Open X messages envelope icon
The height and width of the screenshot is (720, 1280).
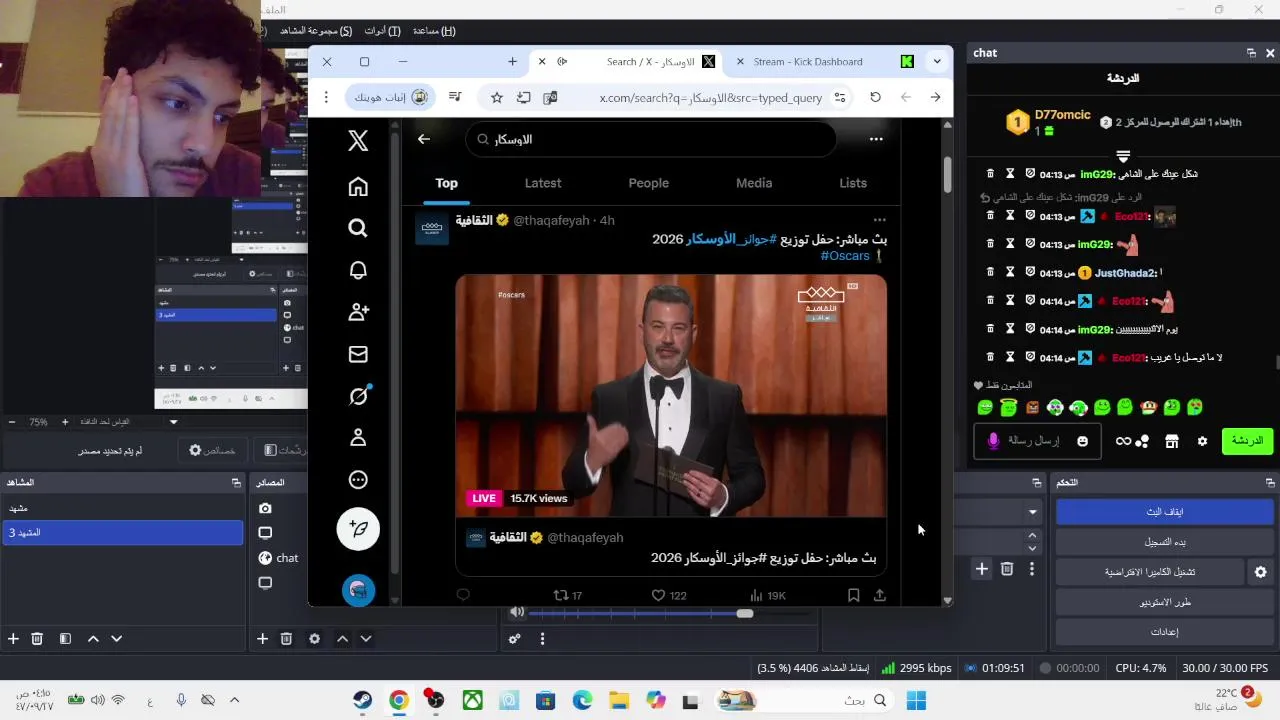358,354
